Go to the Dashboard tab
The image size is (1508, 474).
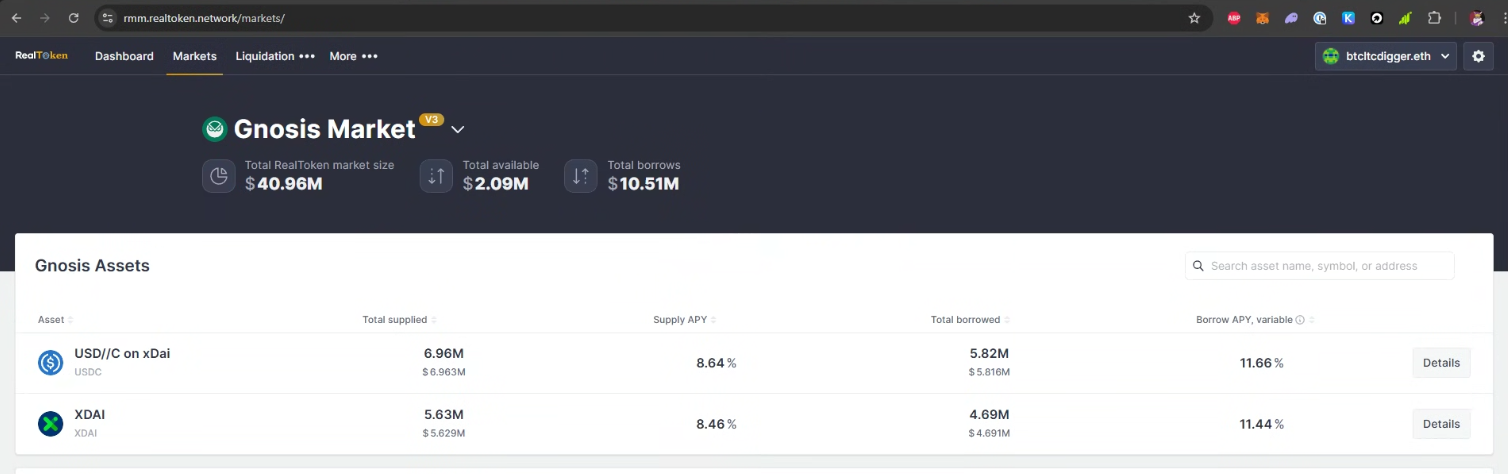(x=124, y=56)
